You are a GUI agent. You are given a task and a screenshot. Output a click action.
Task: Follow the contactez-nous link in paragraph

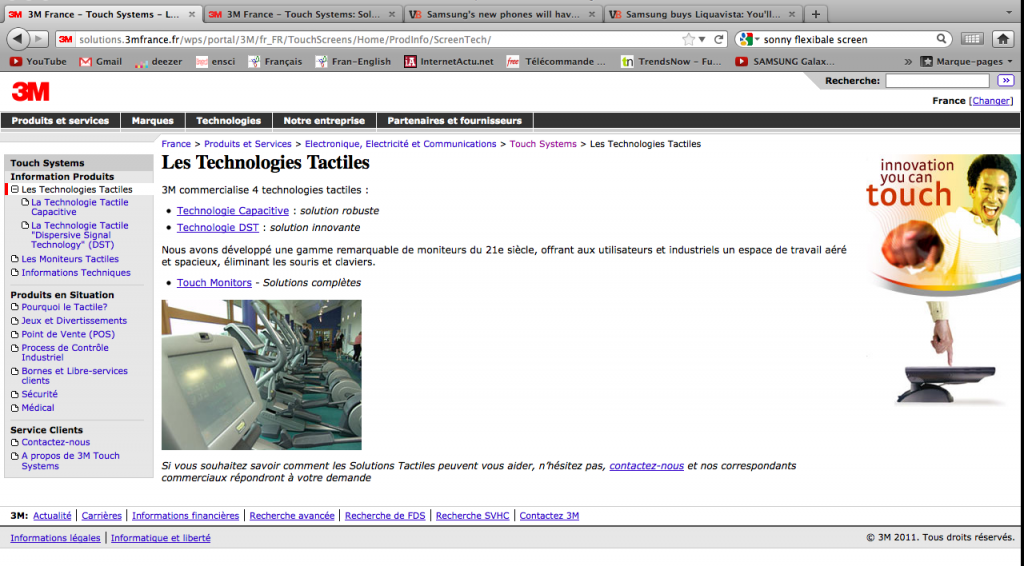click(x=647, y=465)
